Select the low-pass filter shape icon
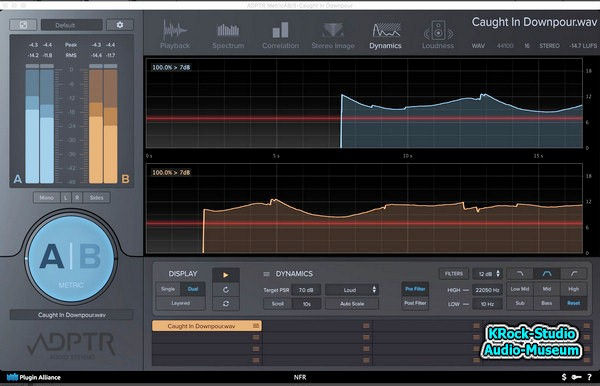 pyautogui.click(x=520, y=274)
